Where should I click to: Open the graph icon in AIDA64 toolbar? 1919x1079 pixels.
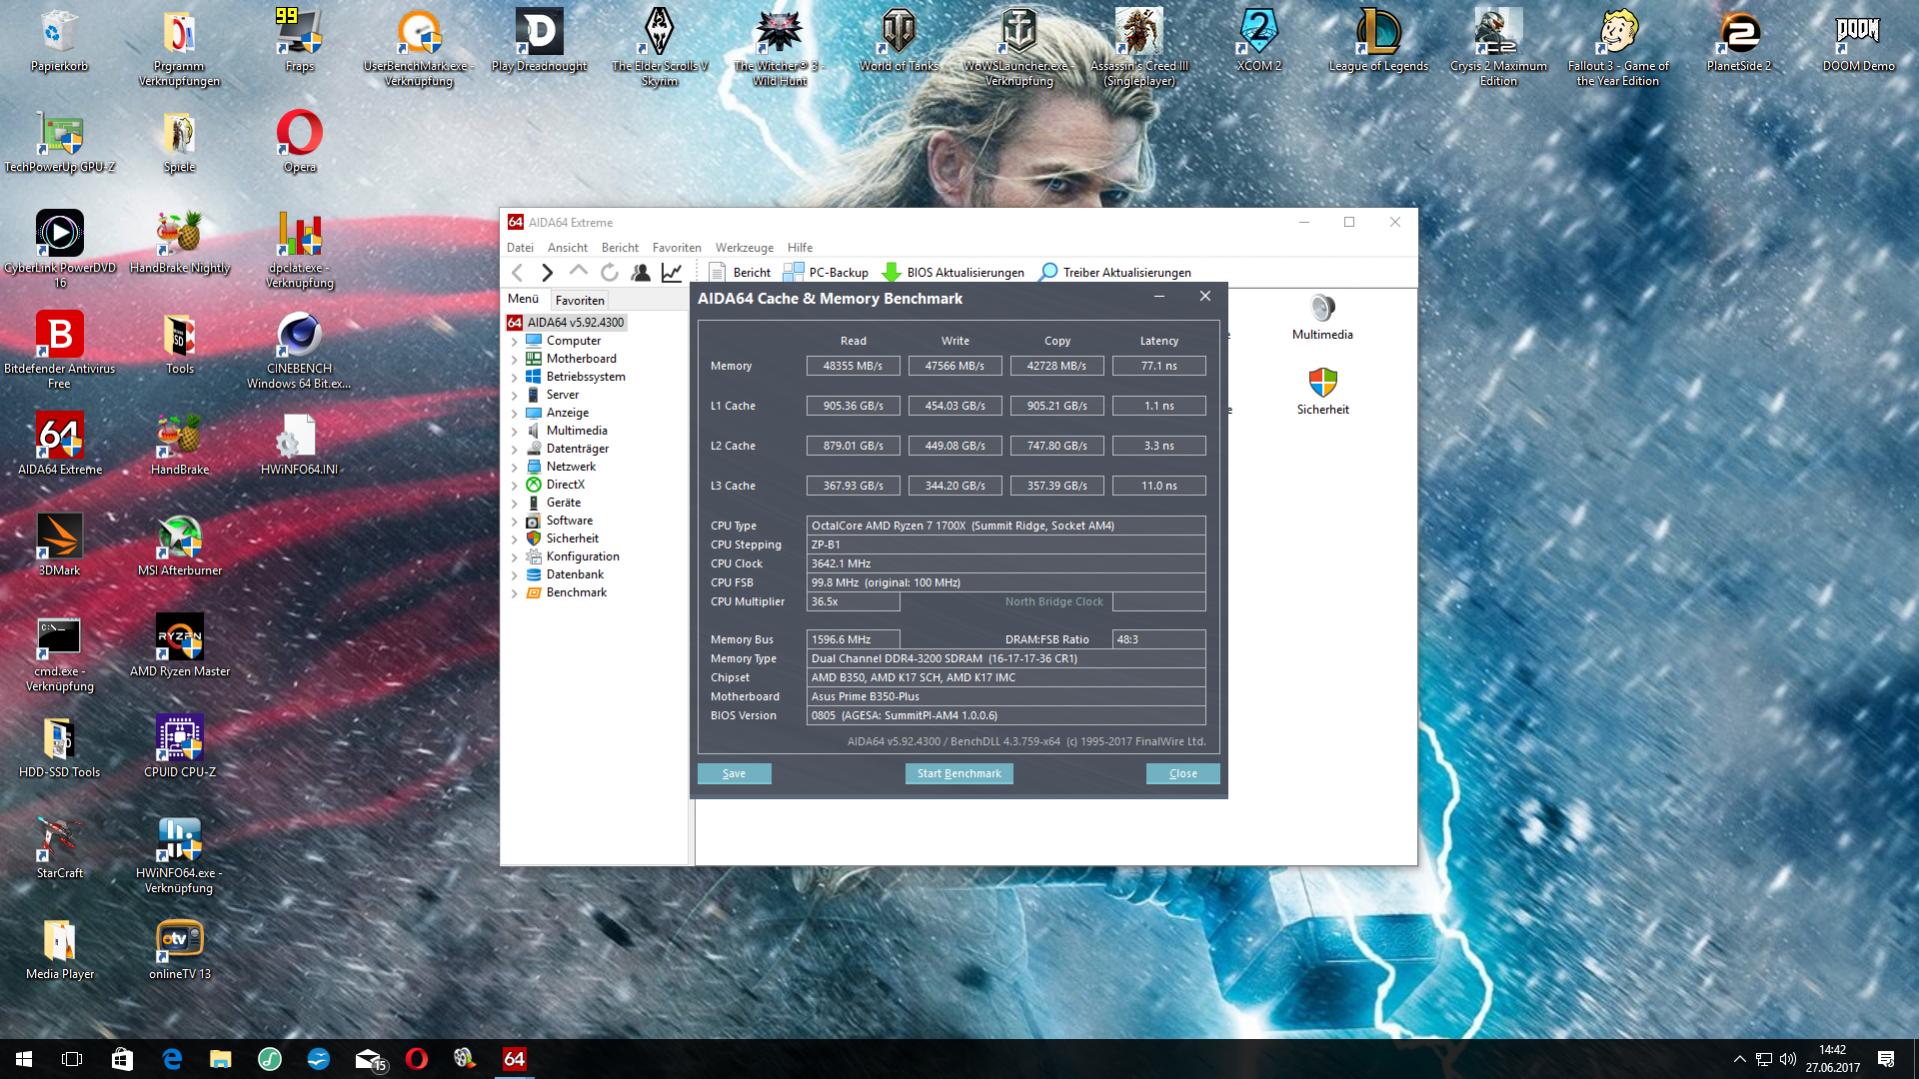point(672,272)
